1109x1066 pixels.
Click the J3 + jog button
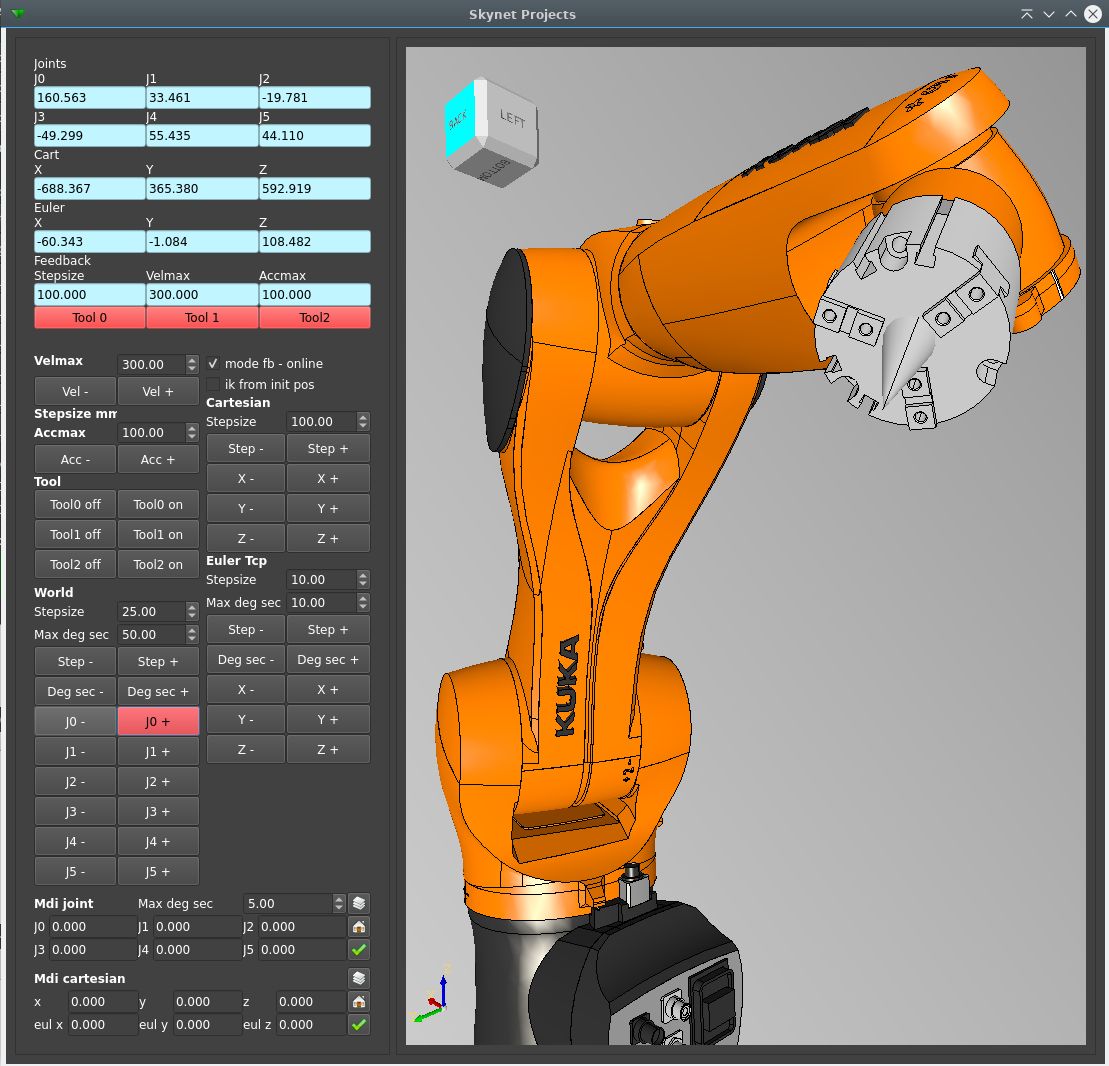pos(158,811)
